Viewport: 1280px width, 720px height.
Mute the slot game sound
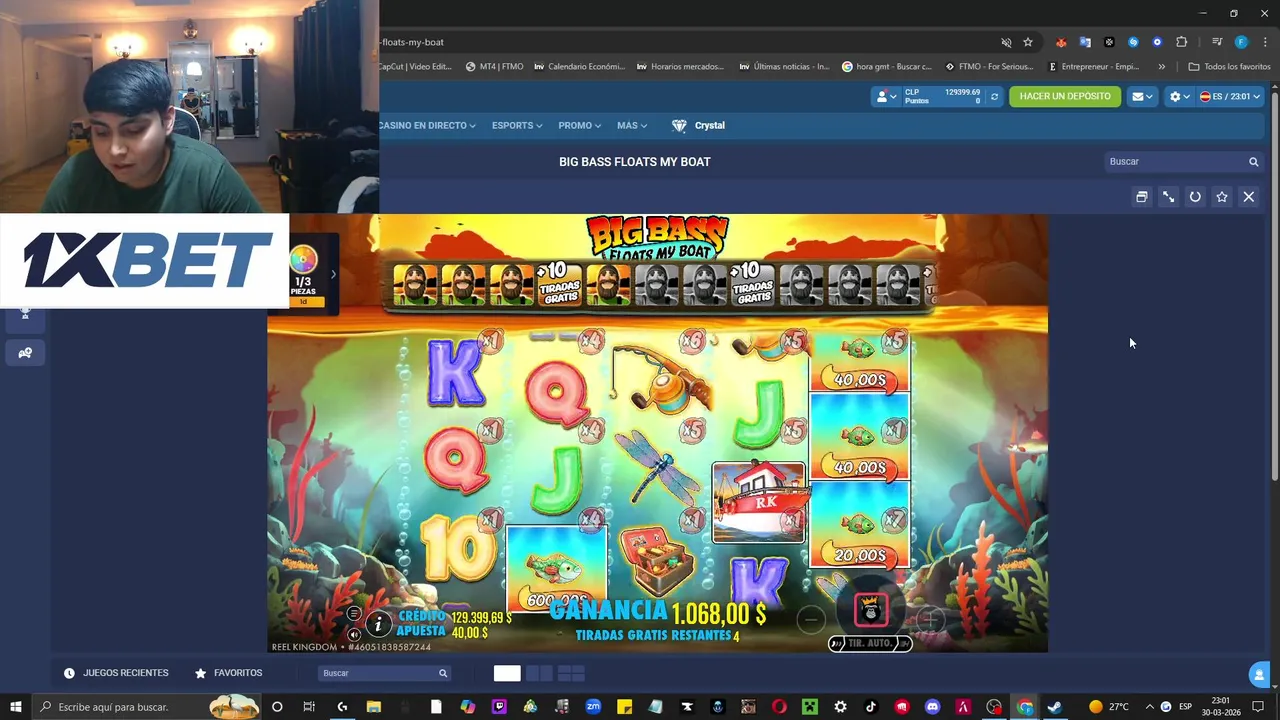point(353,634)
